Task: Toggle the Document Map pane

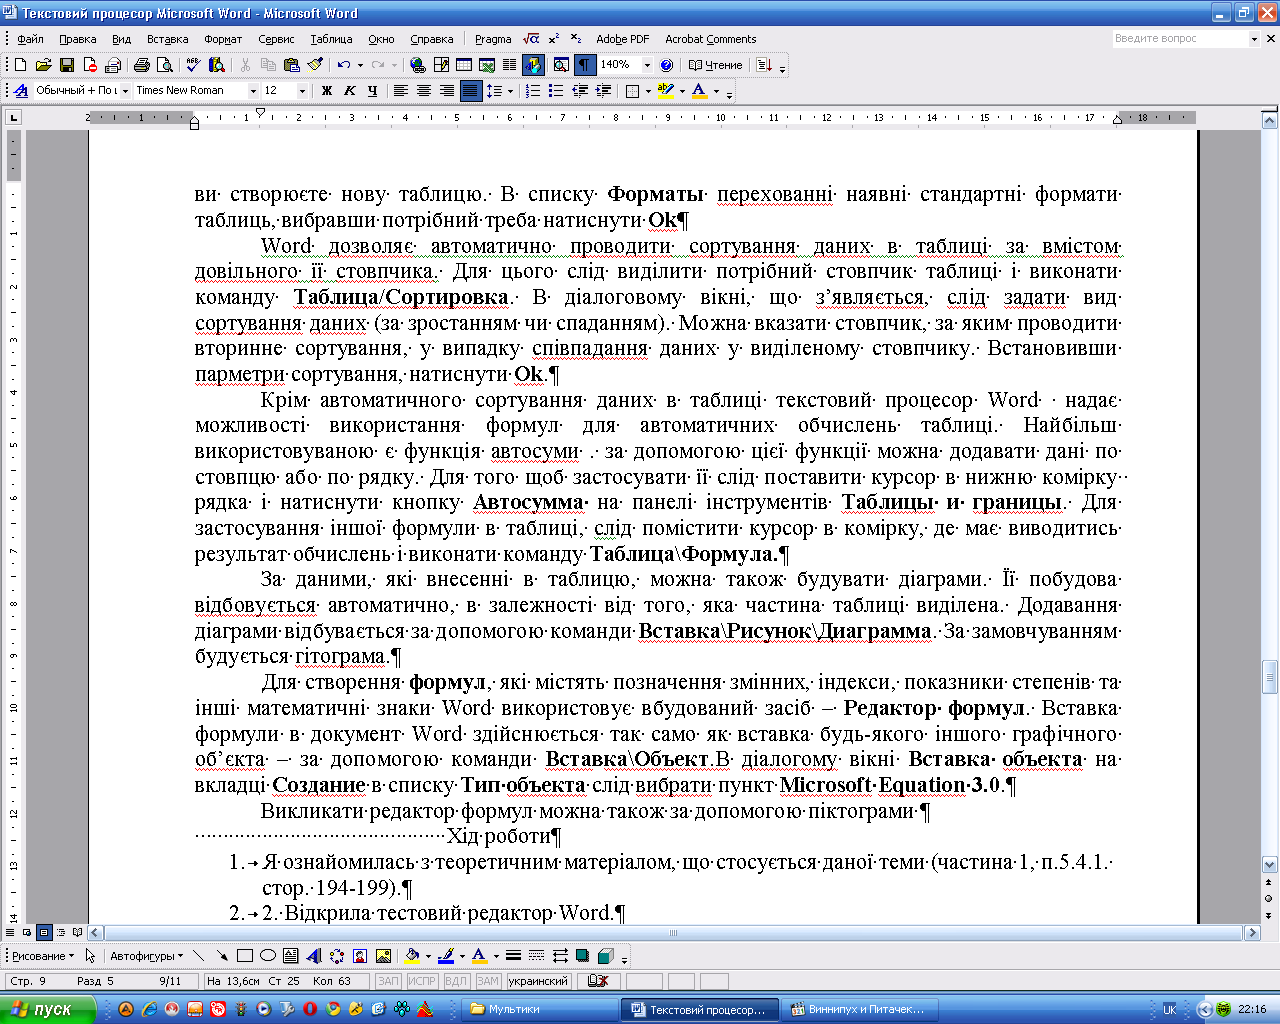Action: coord(561,65)
